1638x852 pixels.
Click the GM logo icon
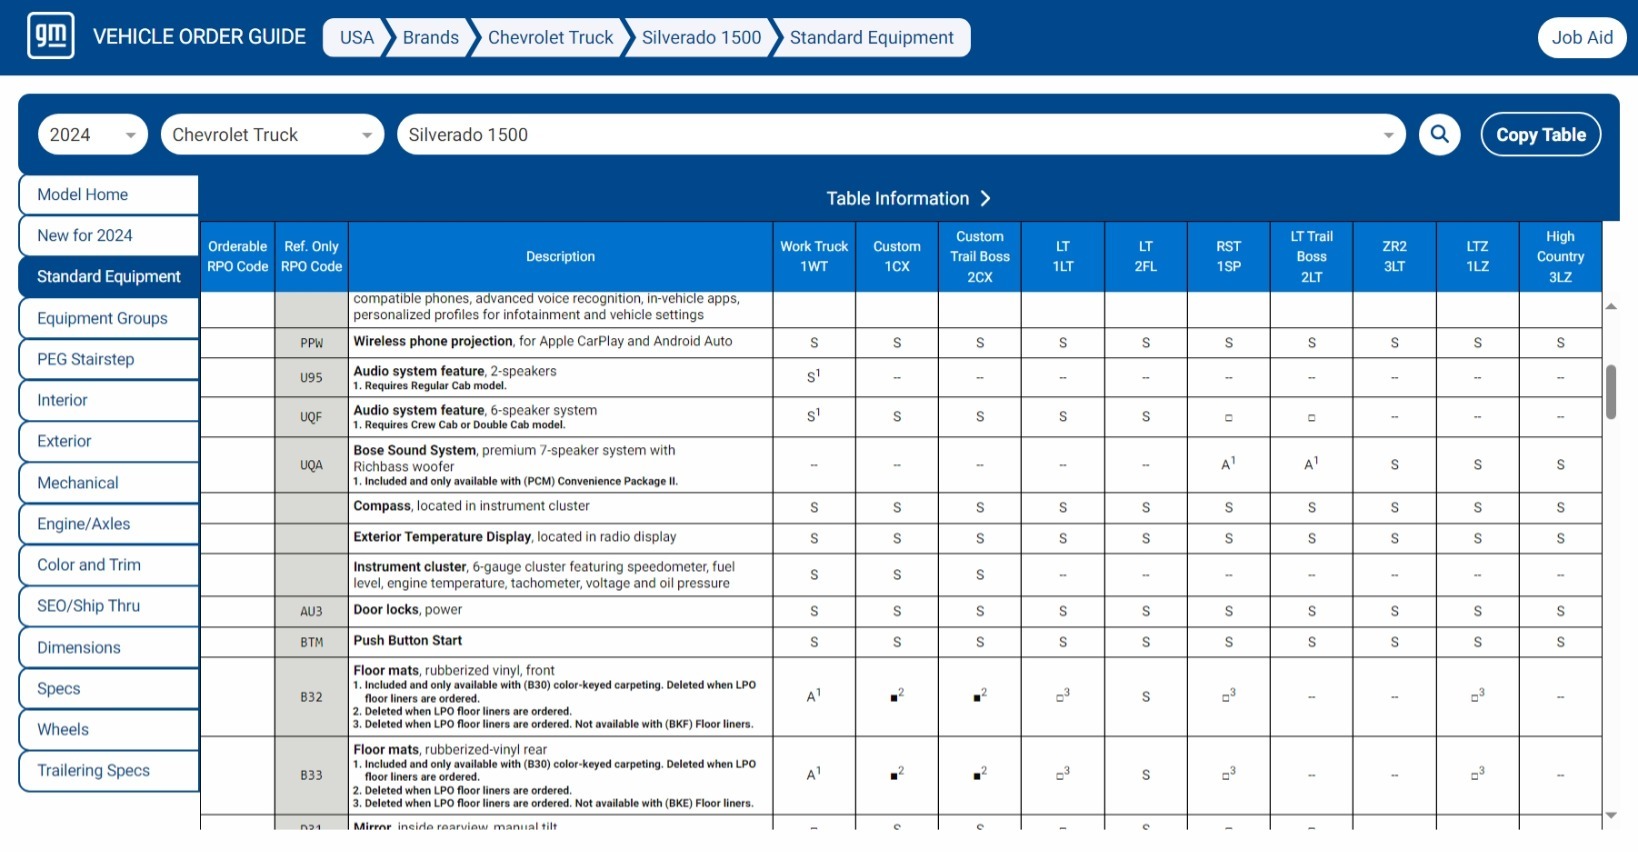pyautogui.click(x=50, y=36)
